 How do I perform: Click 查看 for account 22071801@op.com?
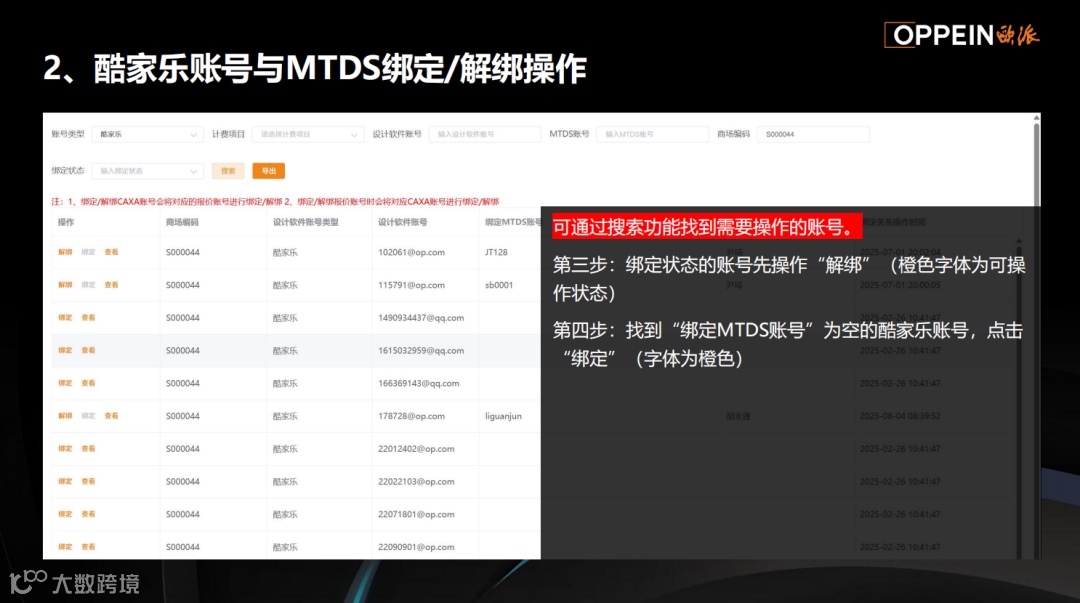pos(88,514)
